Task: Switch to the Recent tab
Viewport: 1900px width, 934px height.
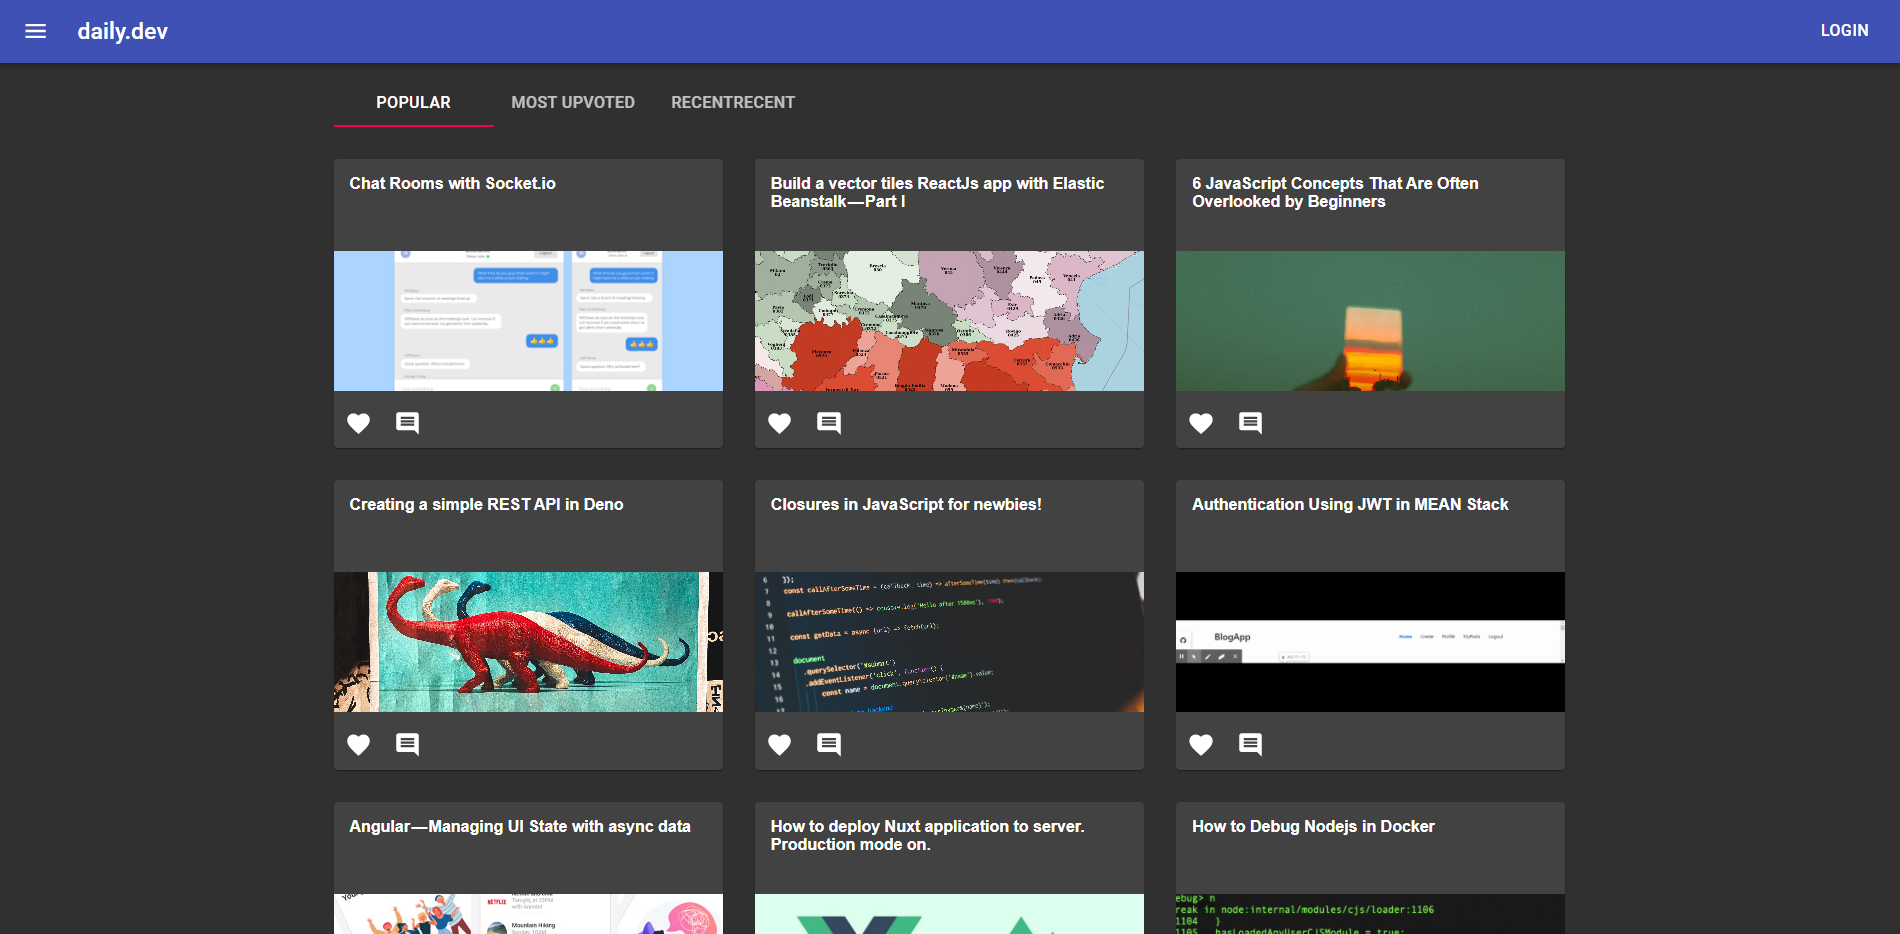Action: pyautogui.click(x=733, y=102)
